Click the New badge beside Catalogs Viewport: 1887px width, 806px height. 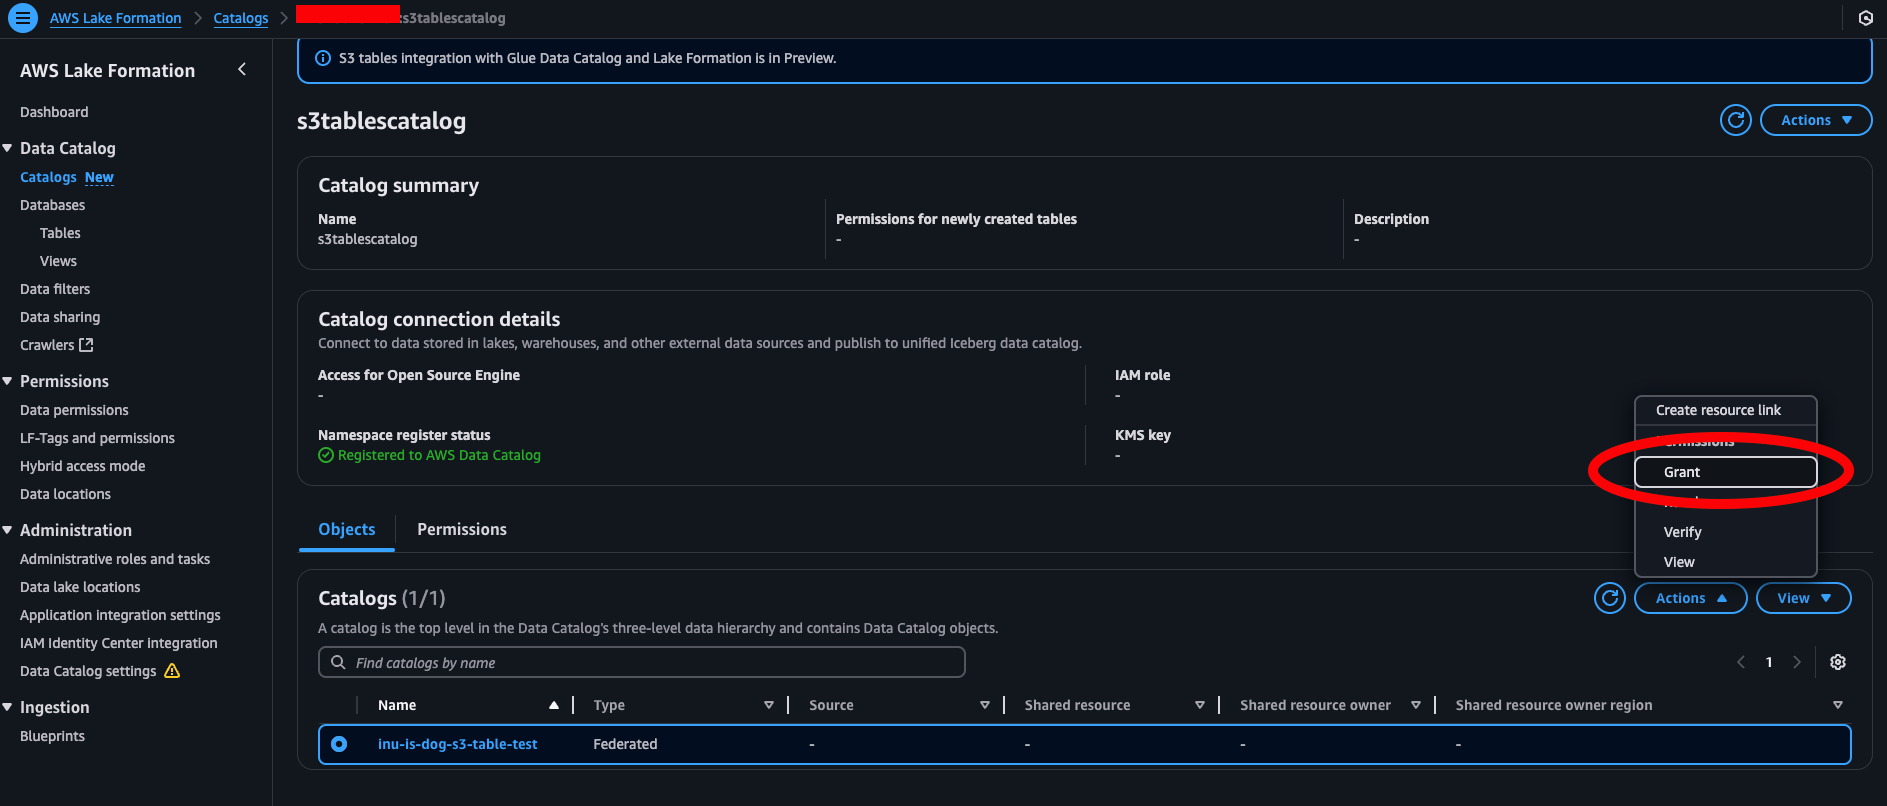coord(99,177)
